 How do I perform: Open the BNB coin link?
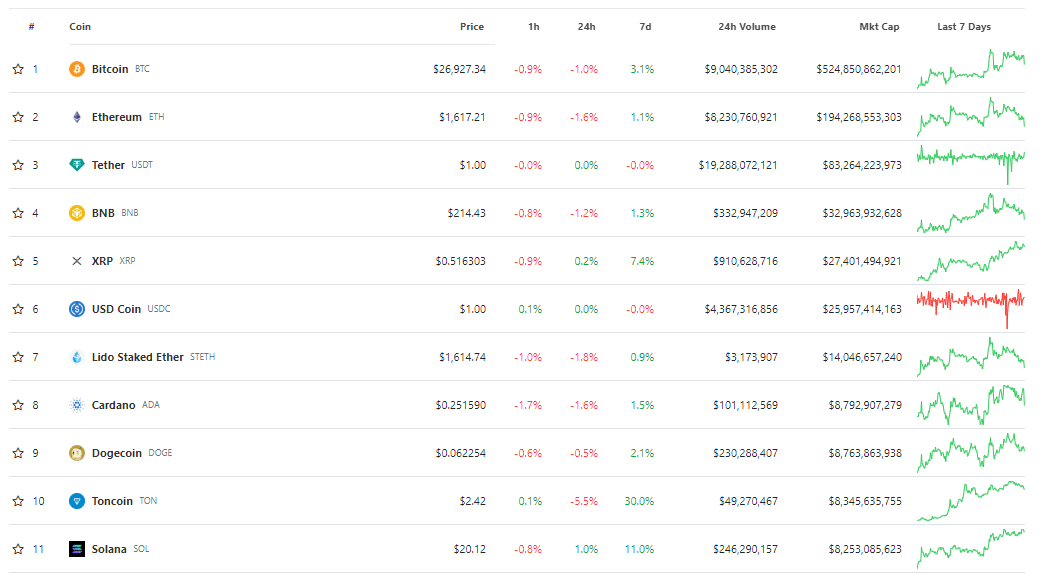pos(103,213)
